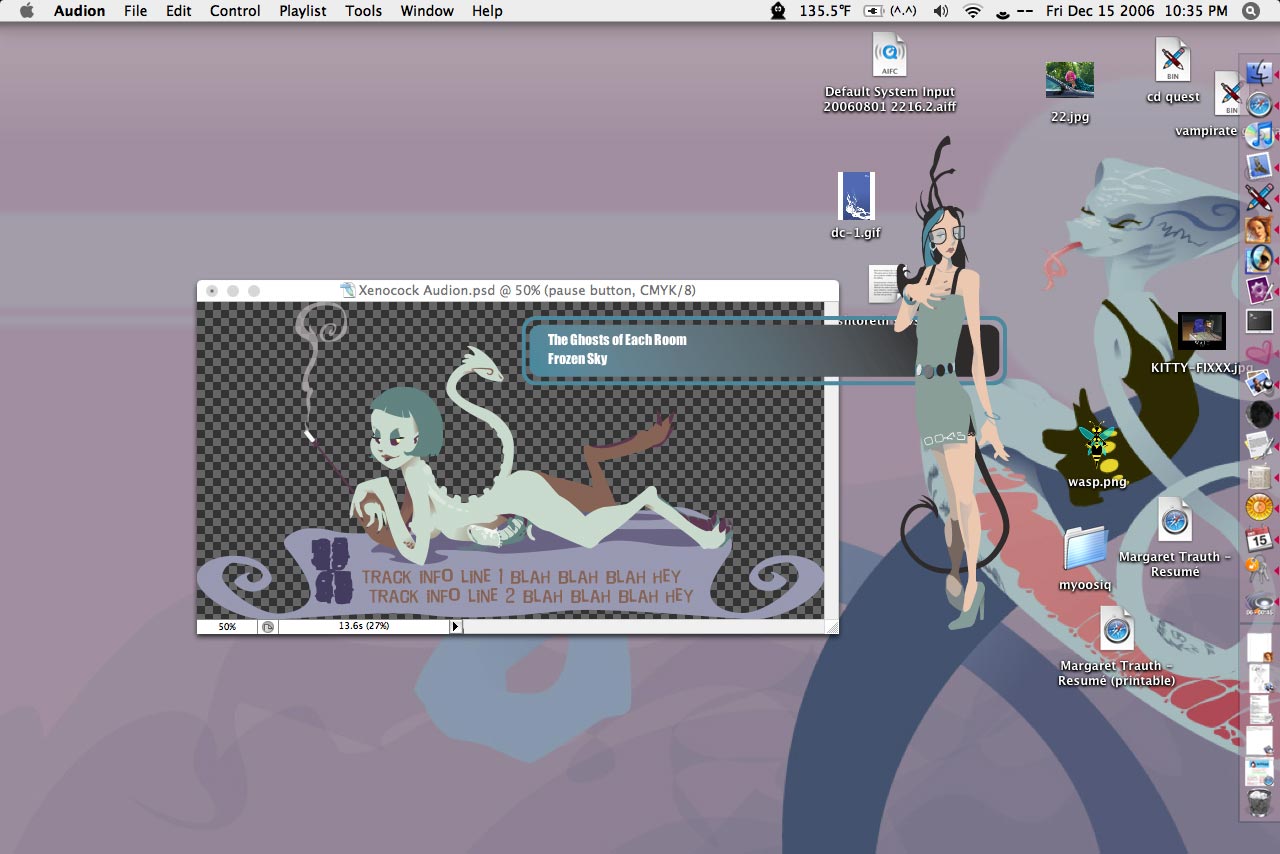Click the Spotlight search icon

pyautogui.click(x=1251, y=11)
